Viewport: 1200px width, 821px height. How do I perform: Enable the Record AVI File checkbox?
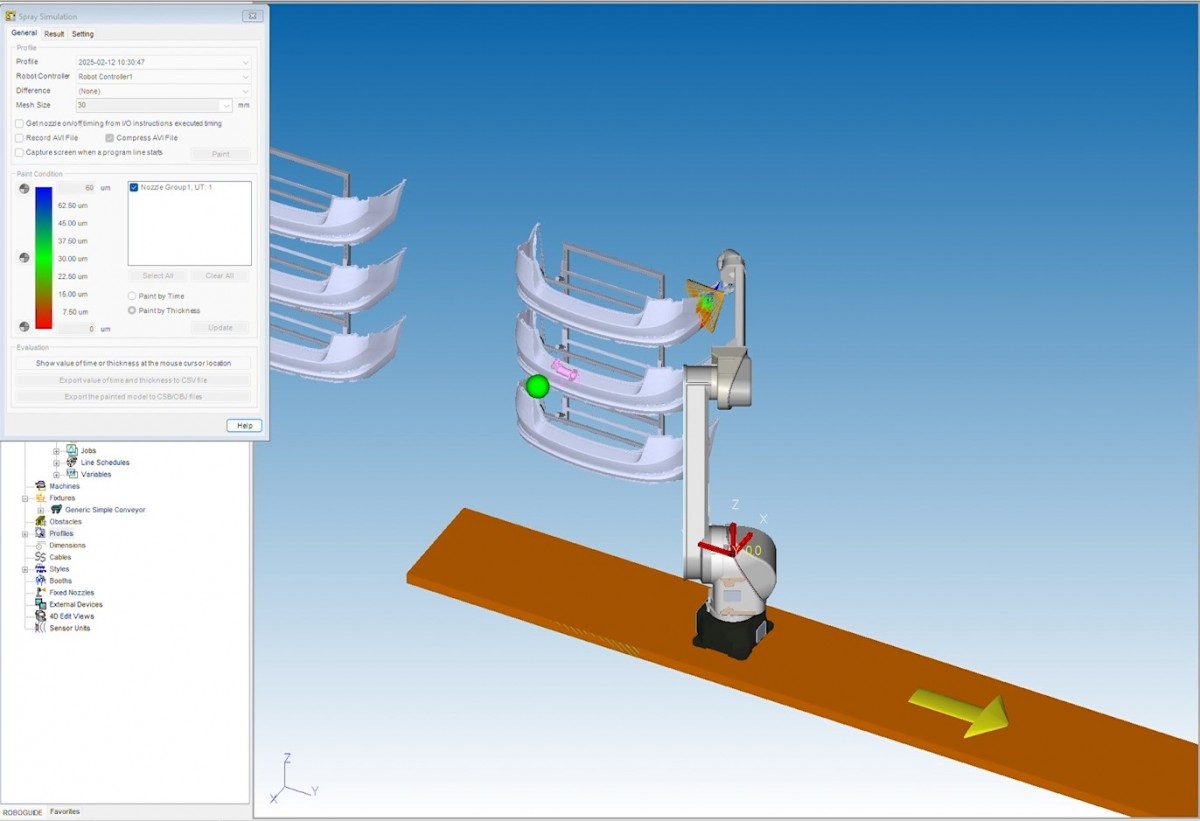19,138
